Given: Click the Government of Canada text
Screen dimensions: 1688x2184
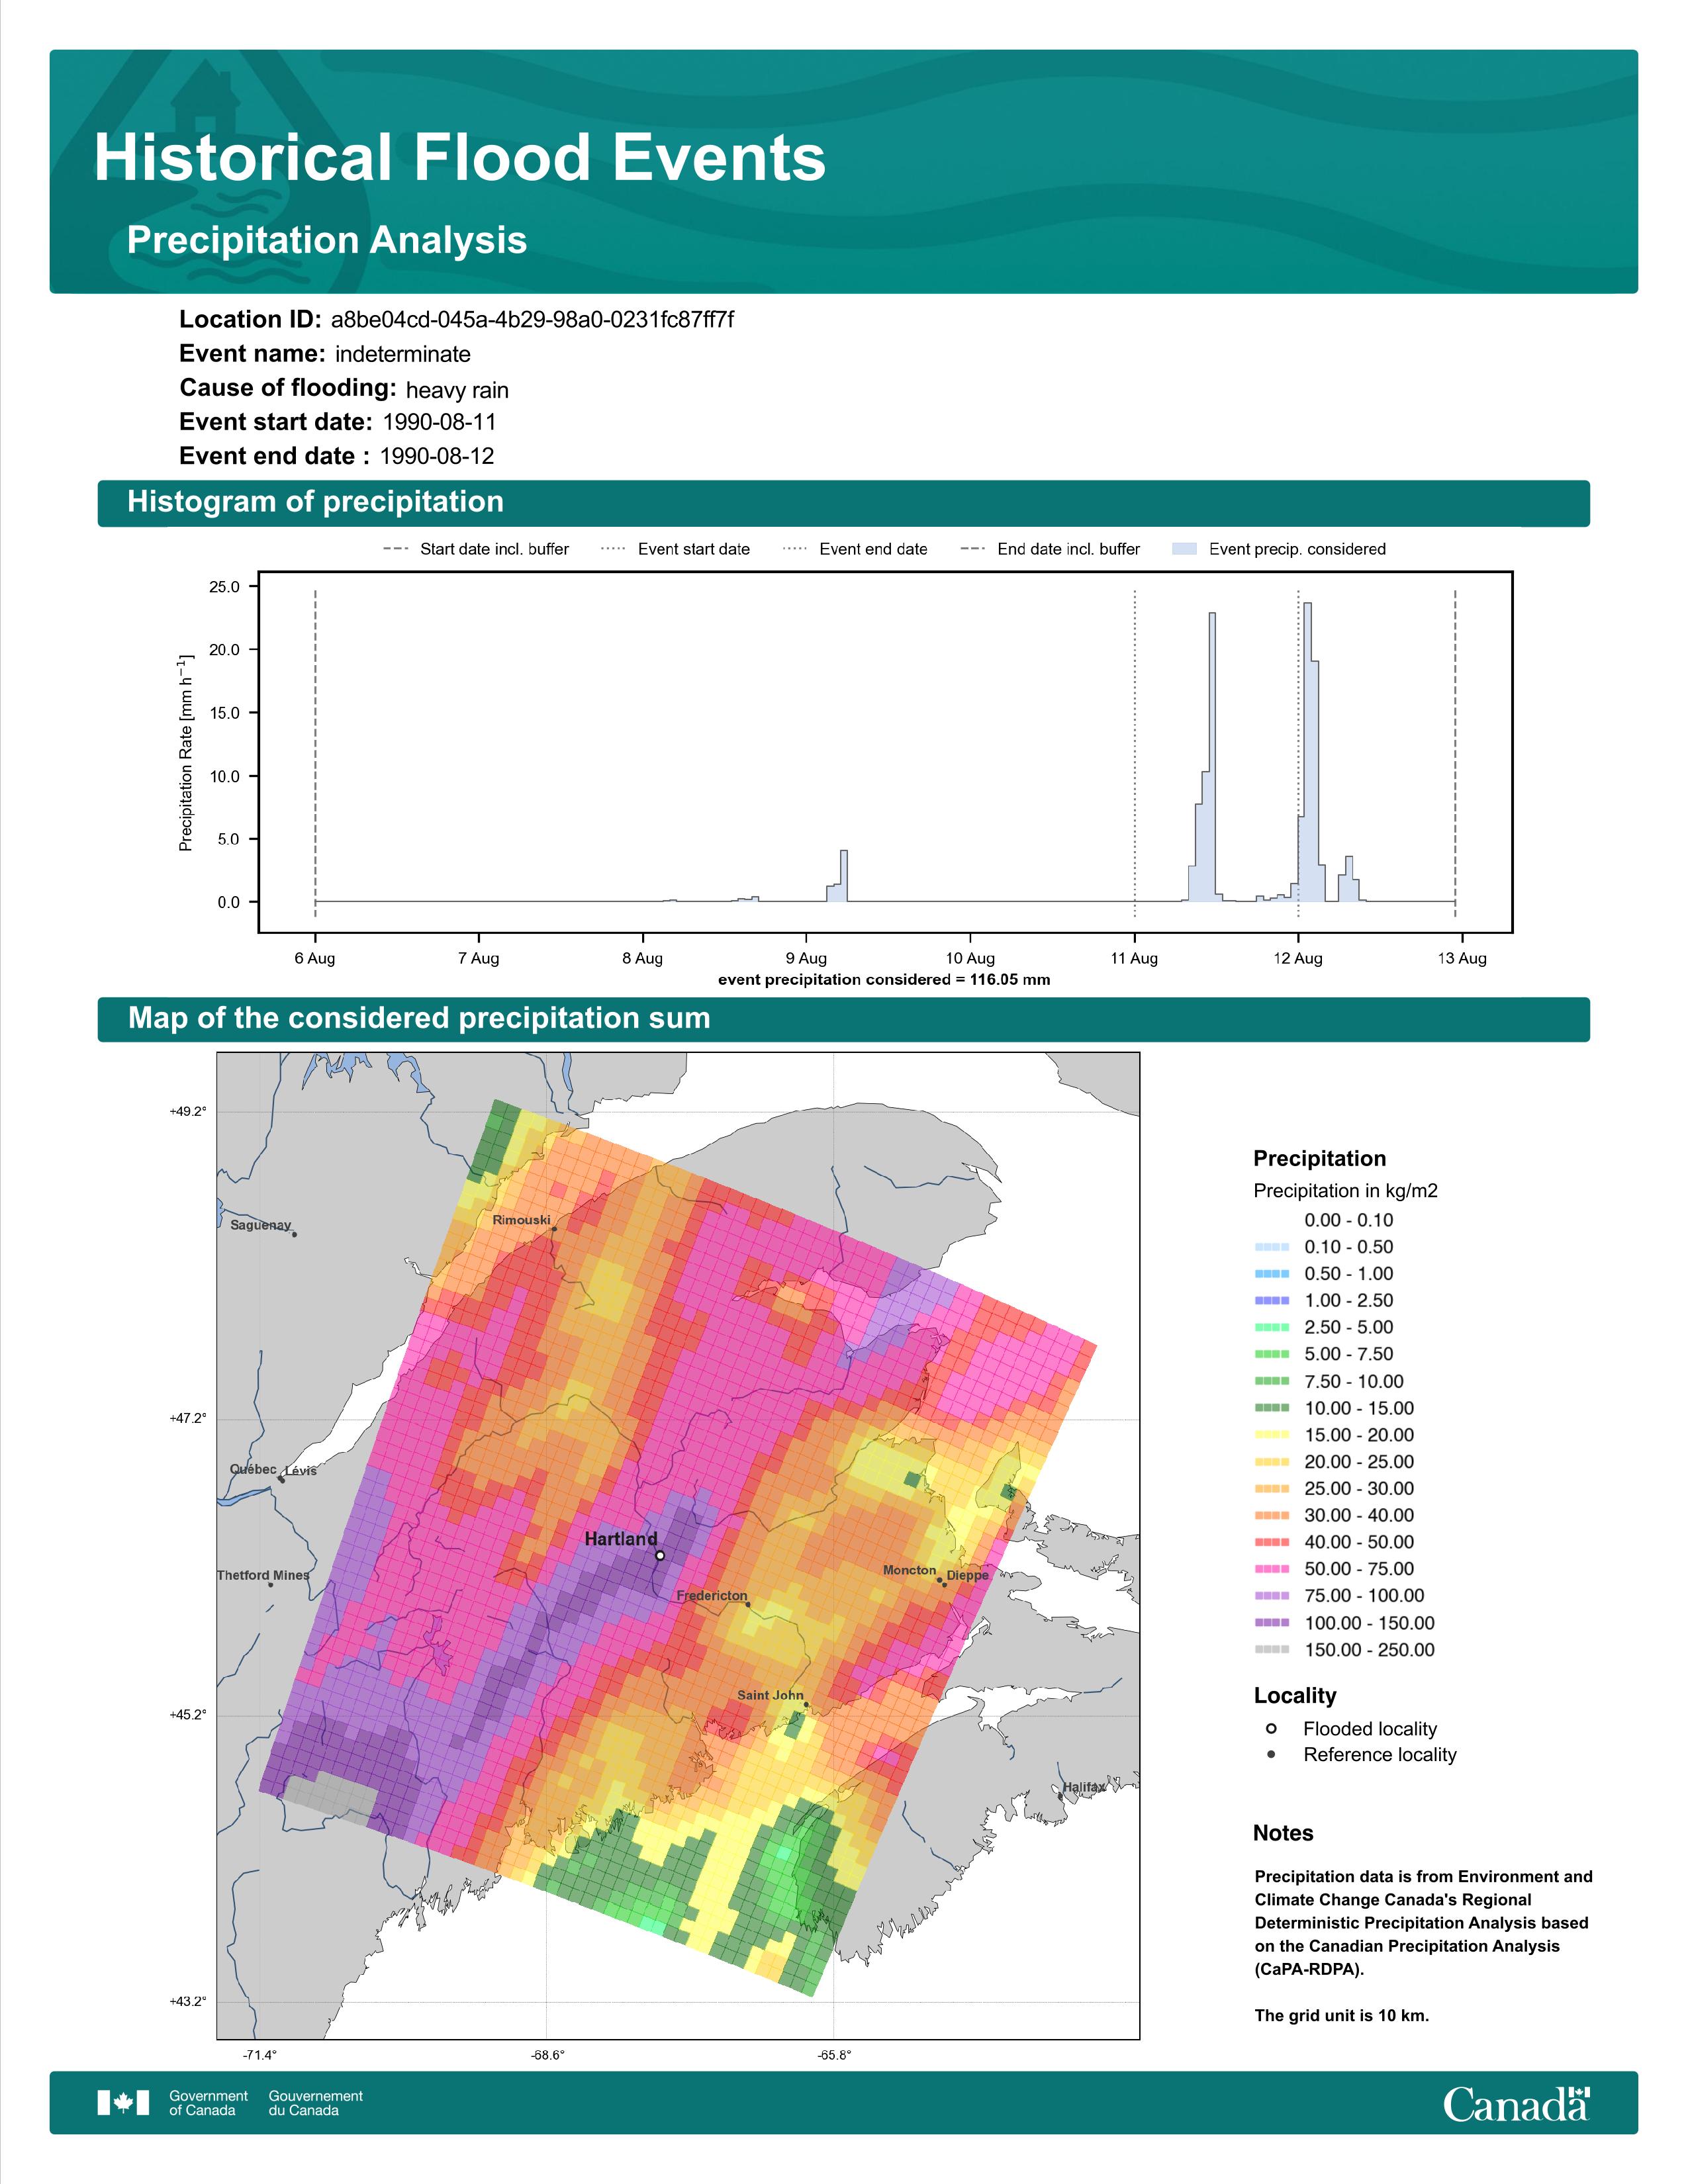Looking at the screenshot, I should point(208,2103).
